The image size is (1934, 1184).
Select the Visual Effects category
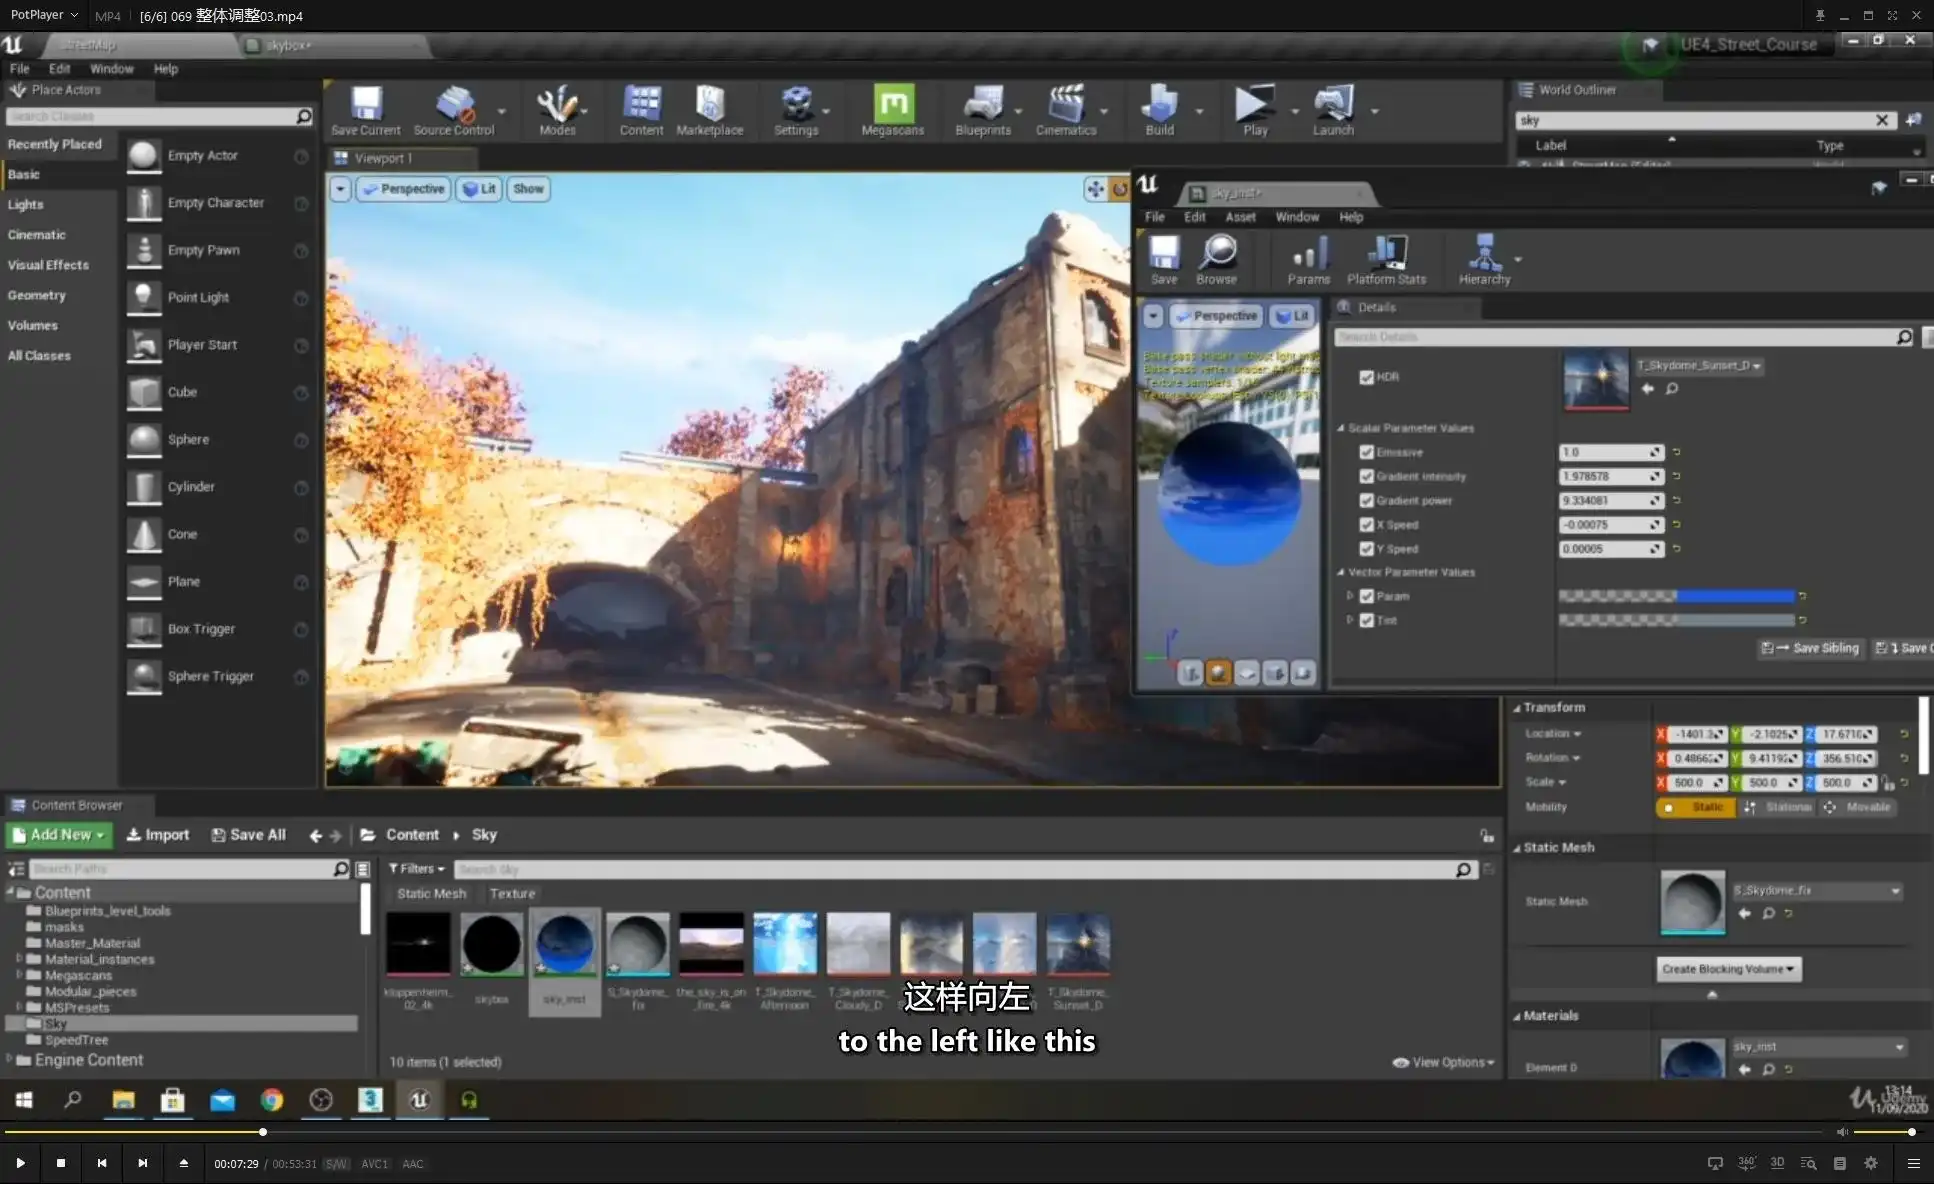click(48, 265)
